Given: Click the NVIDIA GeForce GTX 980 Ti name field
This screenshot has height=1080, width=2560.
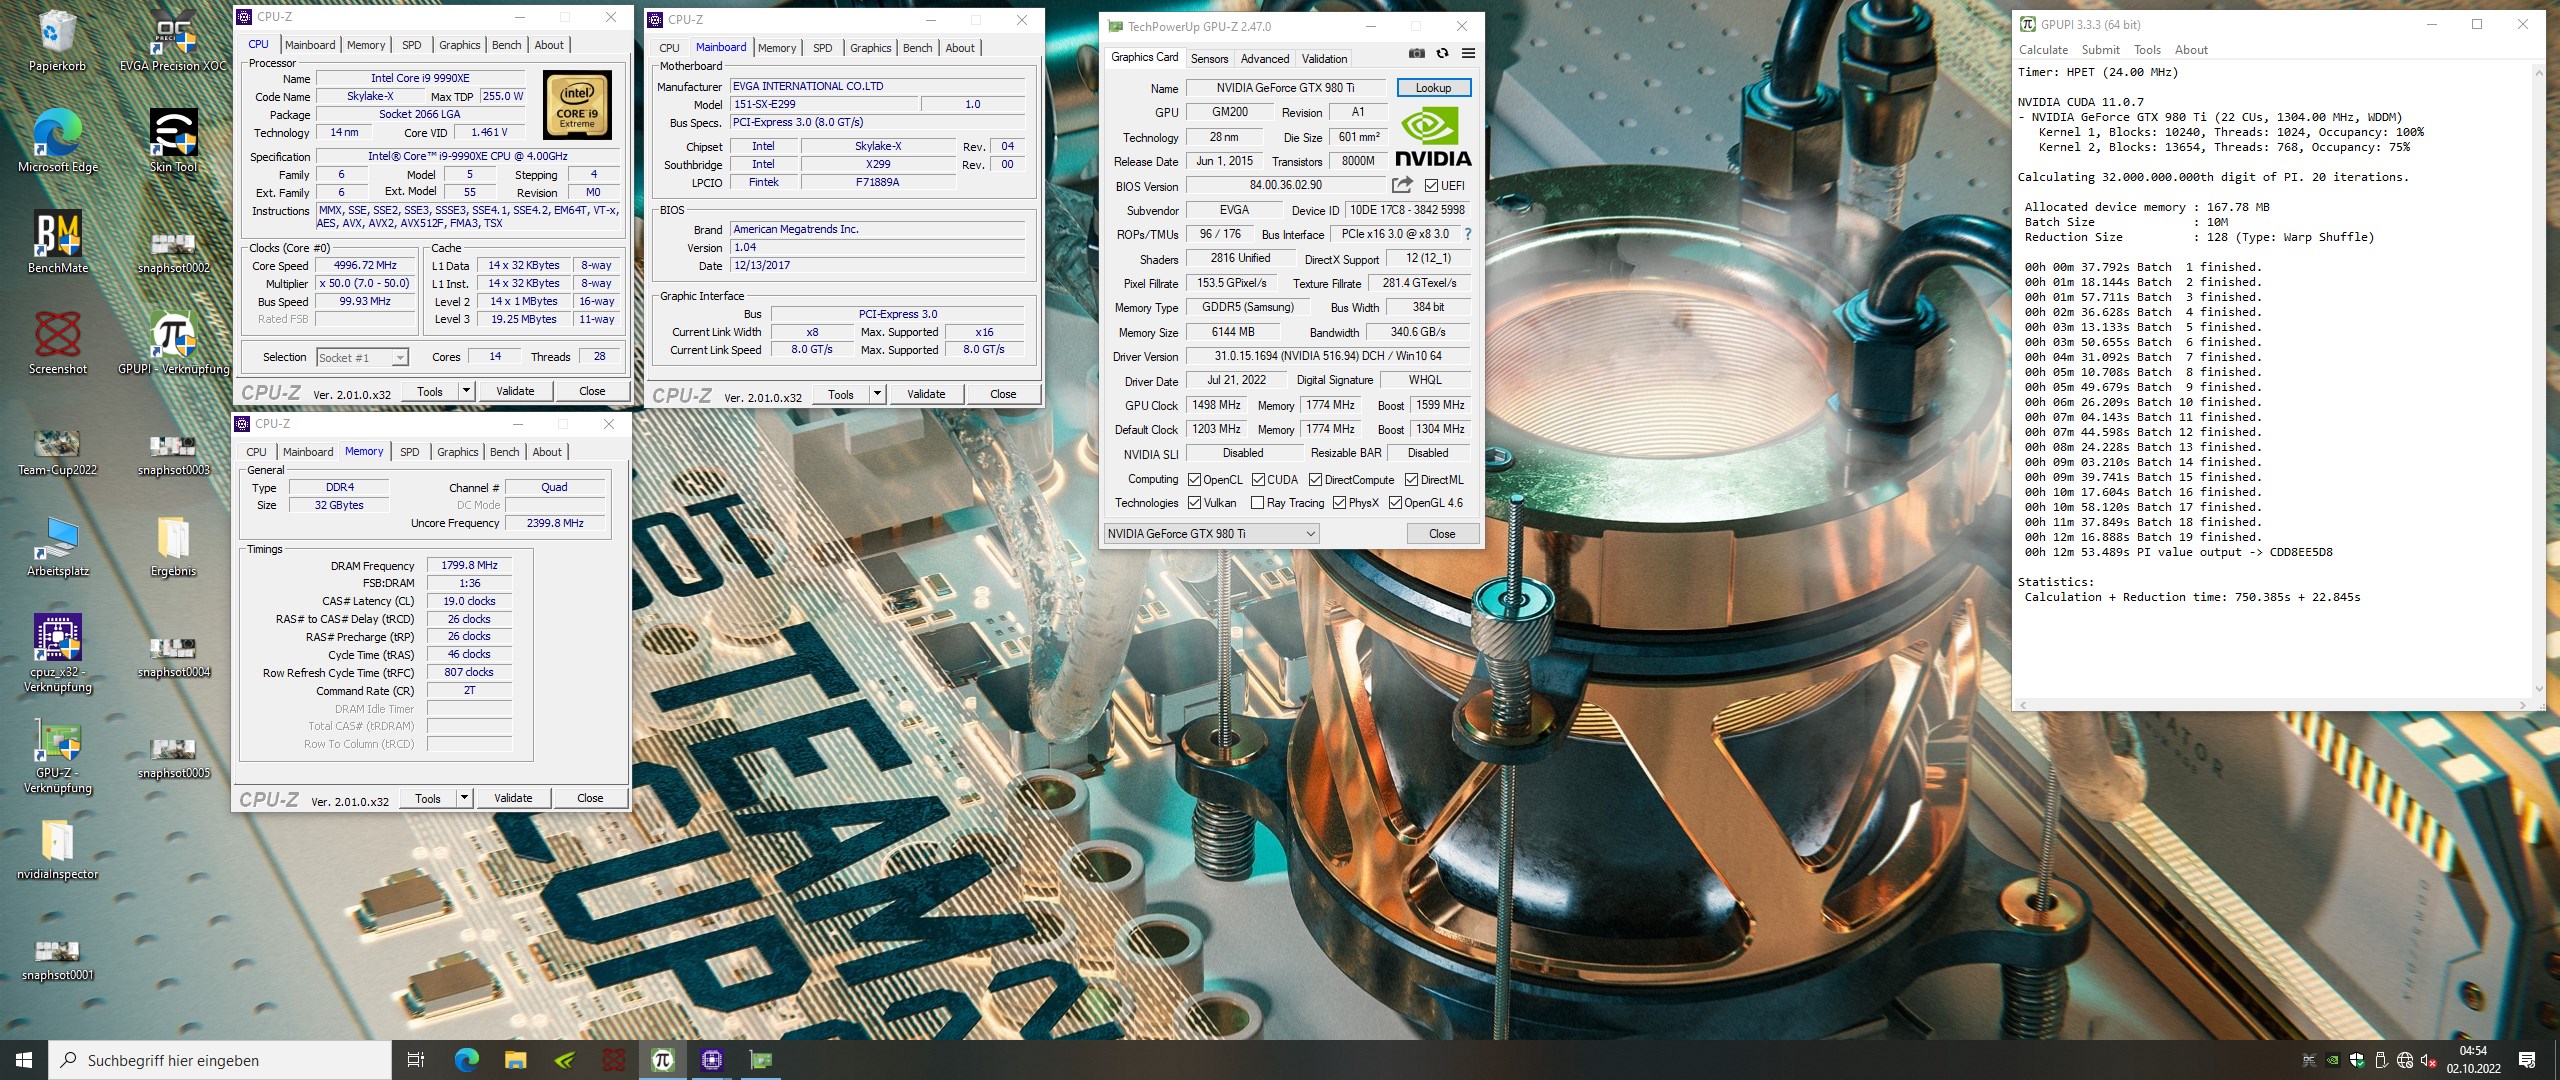Looking at the screenshot, I should click(1285, 88).
